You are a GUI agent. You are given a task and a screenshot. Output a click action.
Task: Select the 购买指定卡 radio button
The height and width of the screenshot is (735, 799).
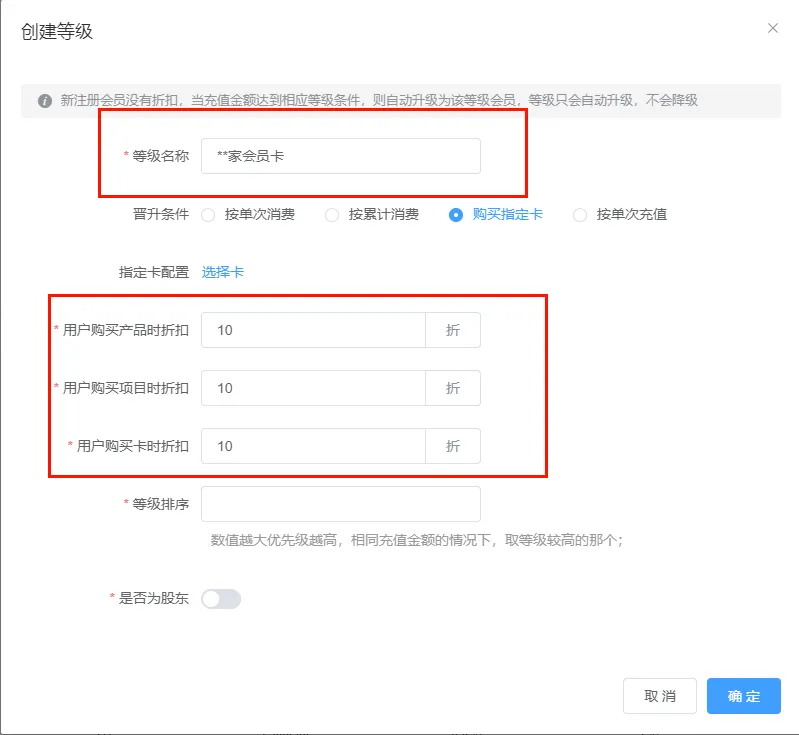pos(456,214)
